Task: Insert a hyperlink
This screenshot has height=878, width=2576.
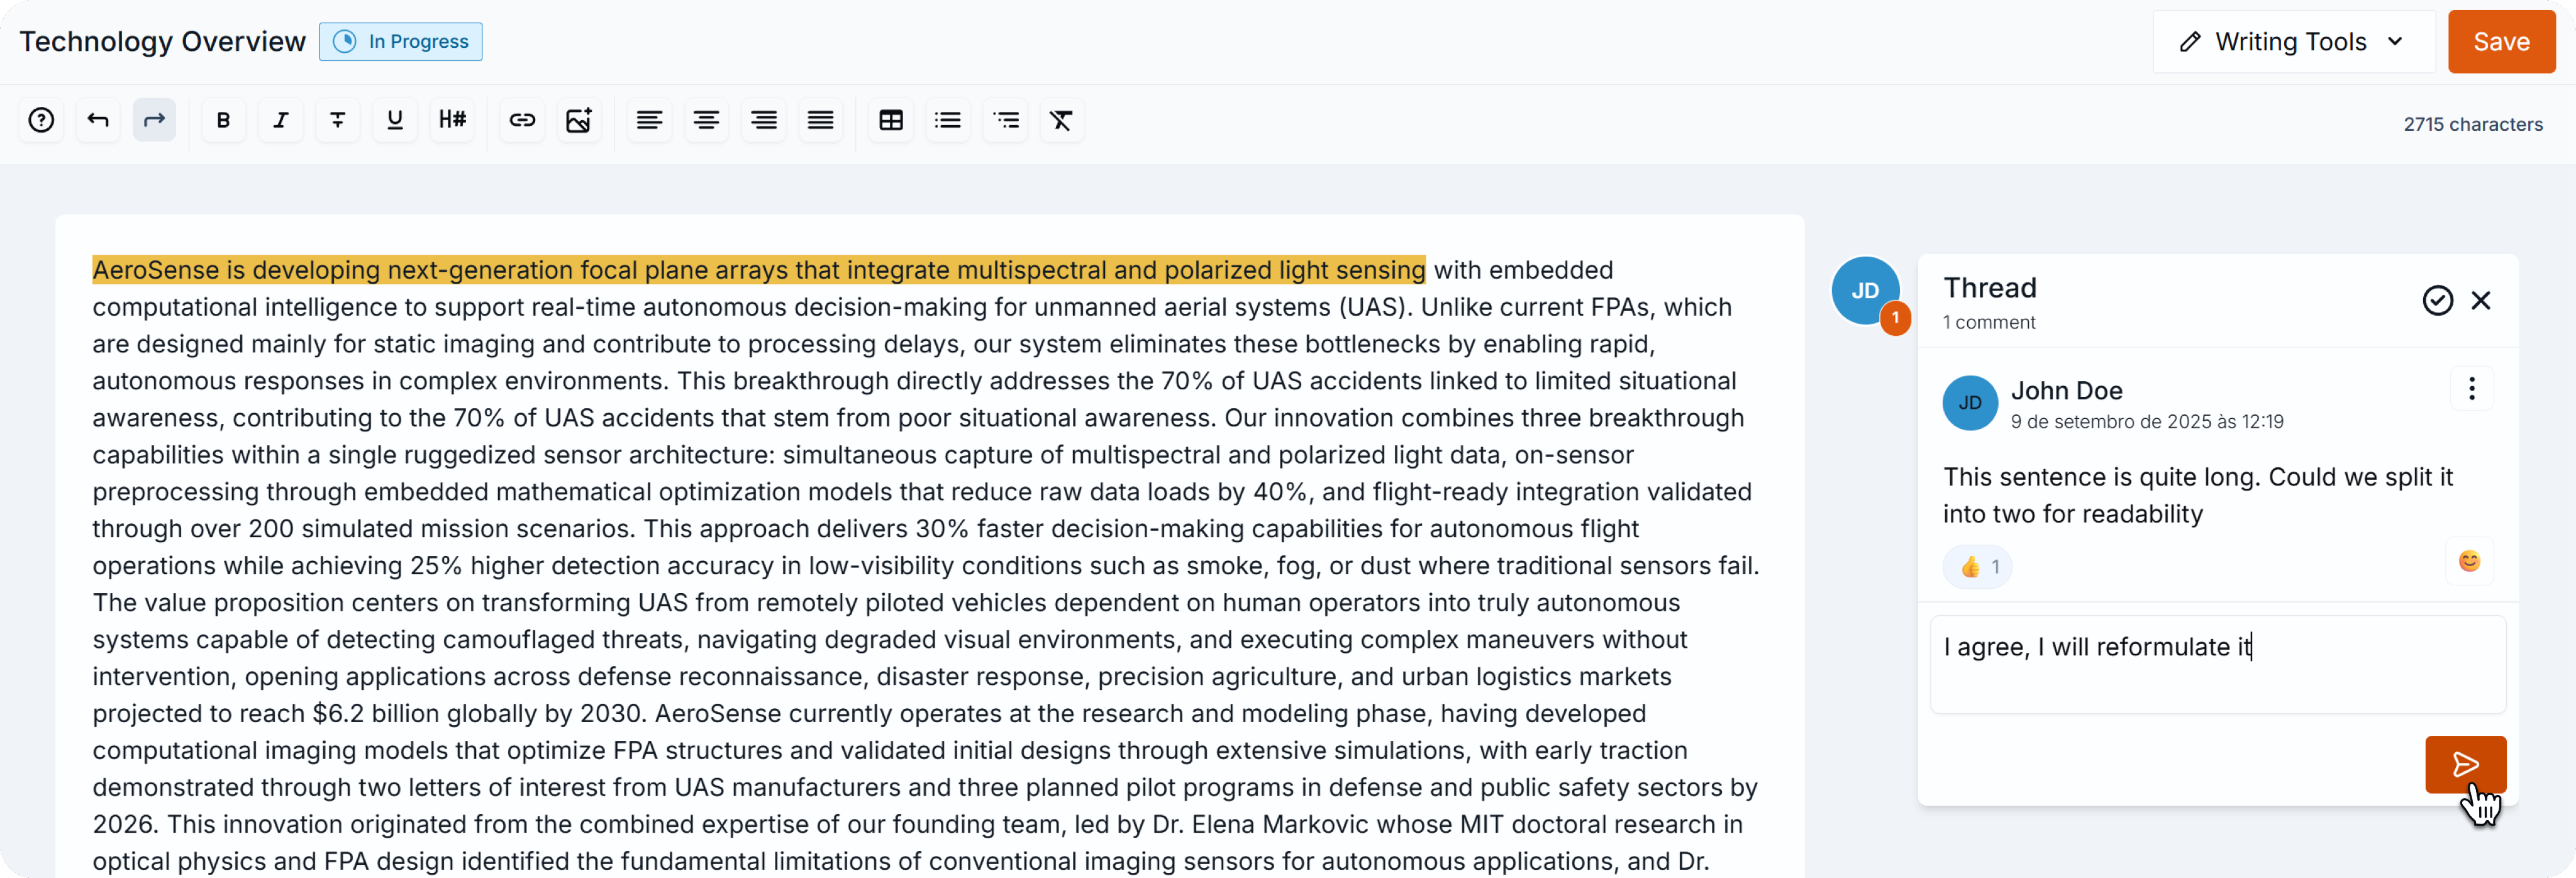Action: [x=522, y=121]
